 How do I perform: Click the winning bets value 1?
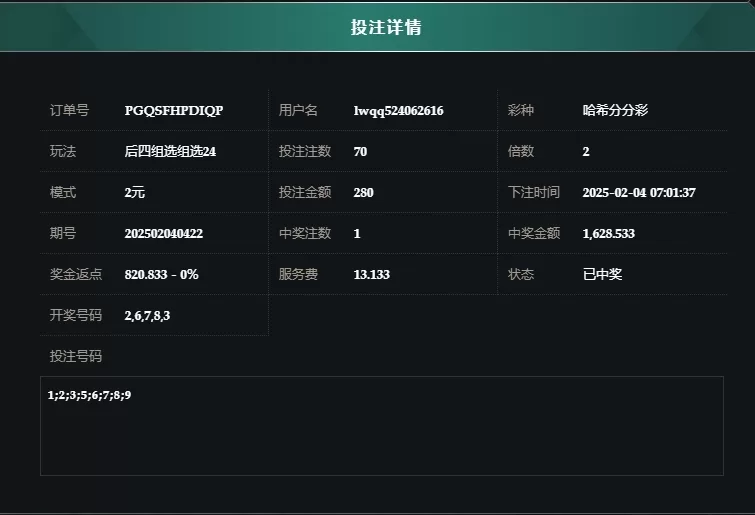coord(357,233)
